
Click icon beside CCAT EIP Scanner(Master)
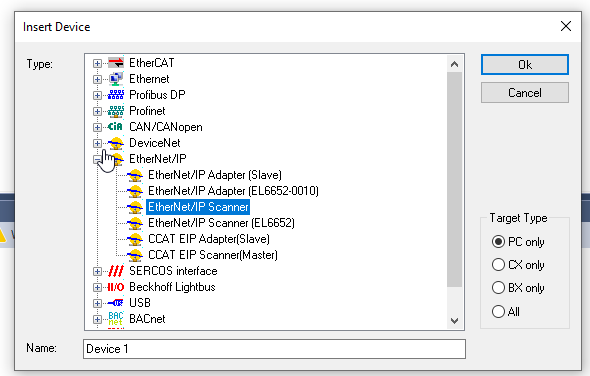135,255
